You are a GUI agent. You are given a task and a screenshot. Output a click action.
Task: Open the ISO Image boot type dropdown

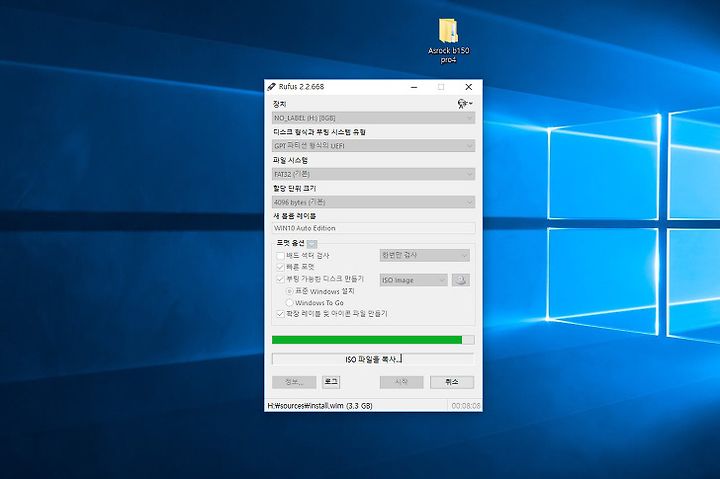pos(413,280)
